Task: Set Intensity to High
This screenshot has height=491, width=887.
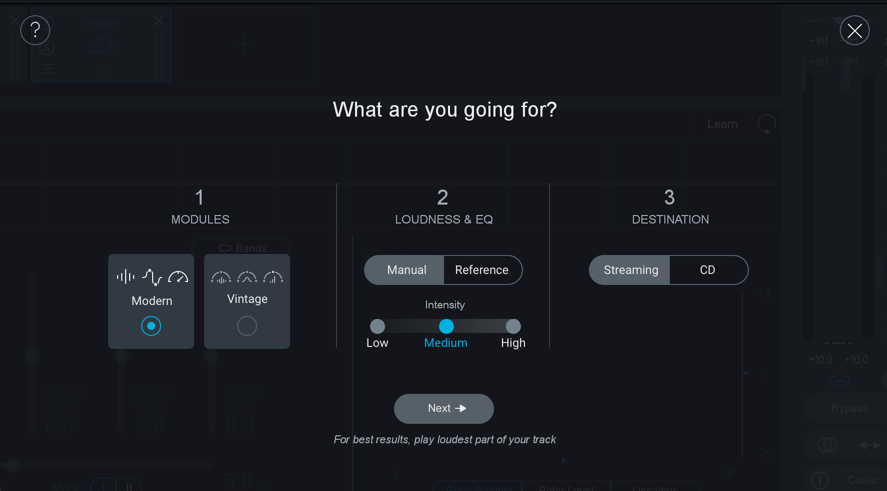Action: tap(513, 326)
